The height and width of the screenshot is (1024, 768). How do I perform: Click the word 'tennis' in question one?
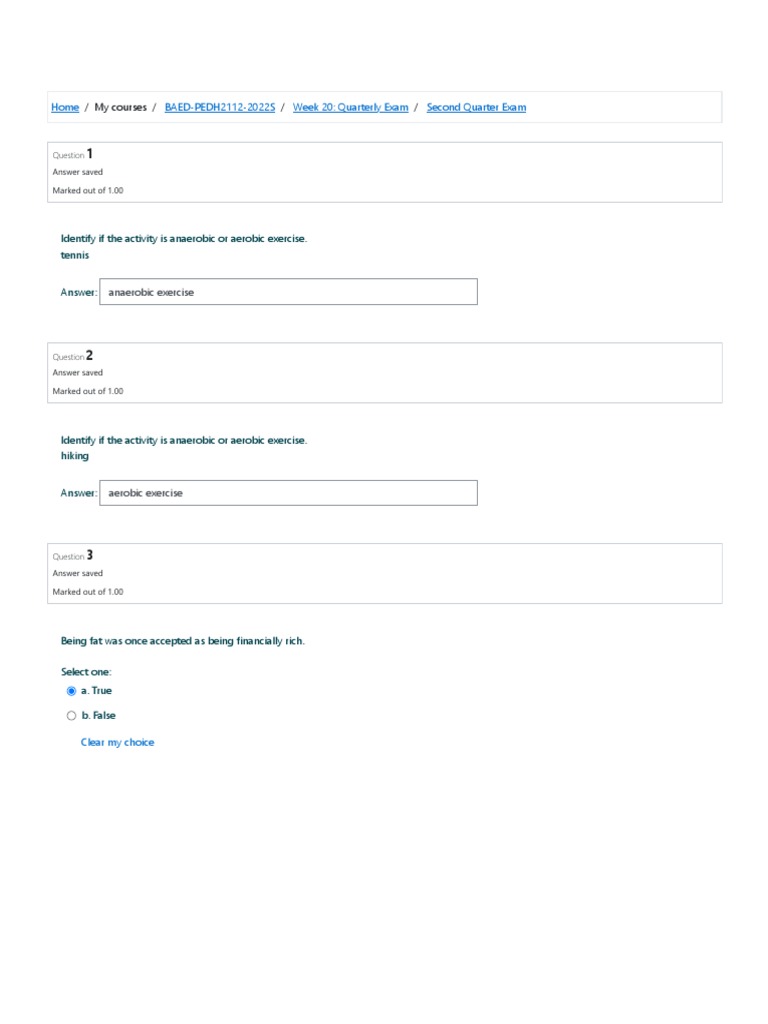pos(75,255)
